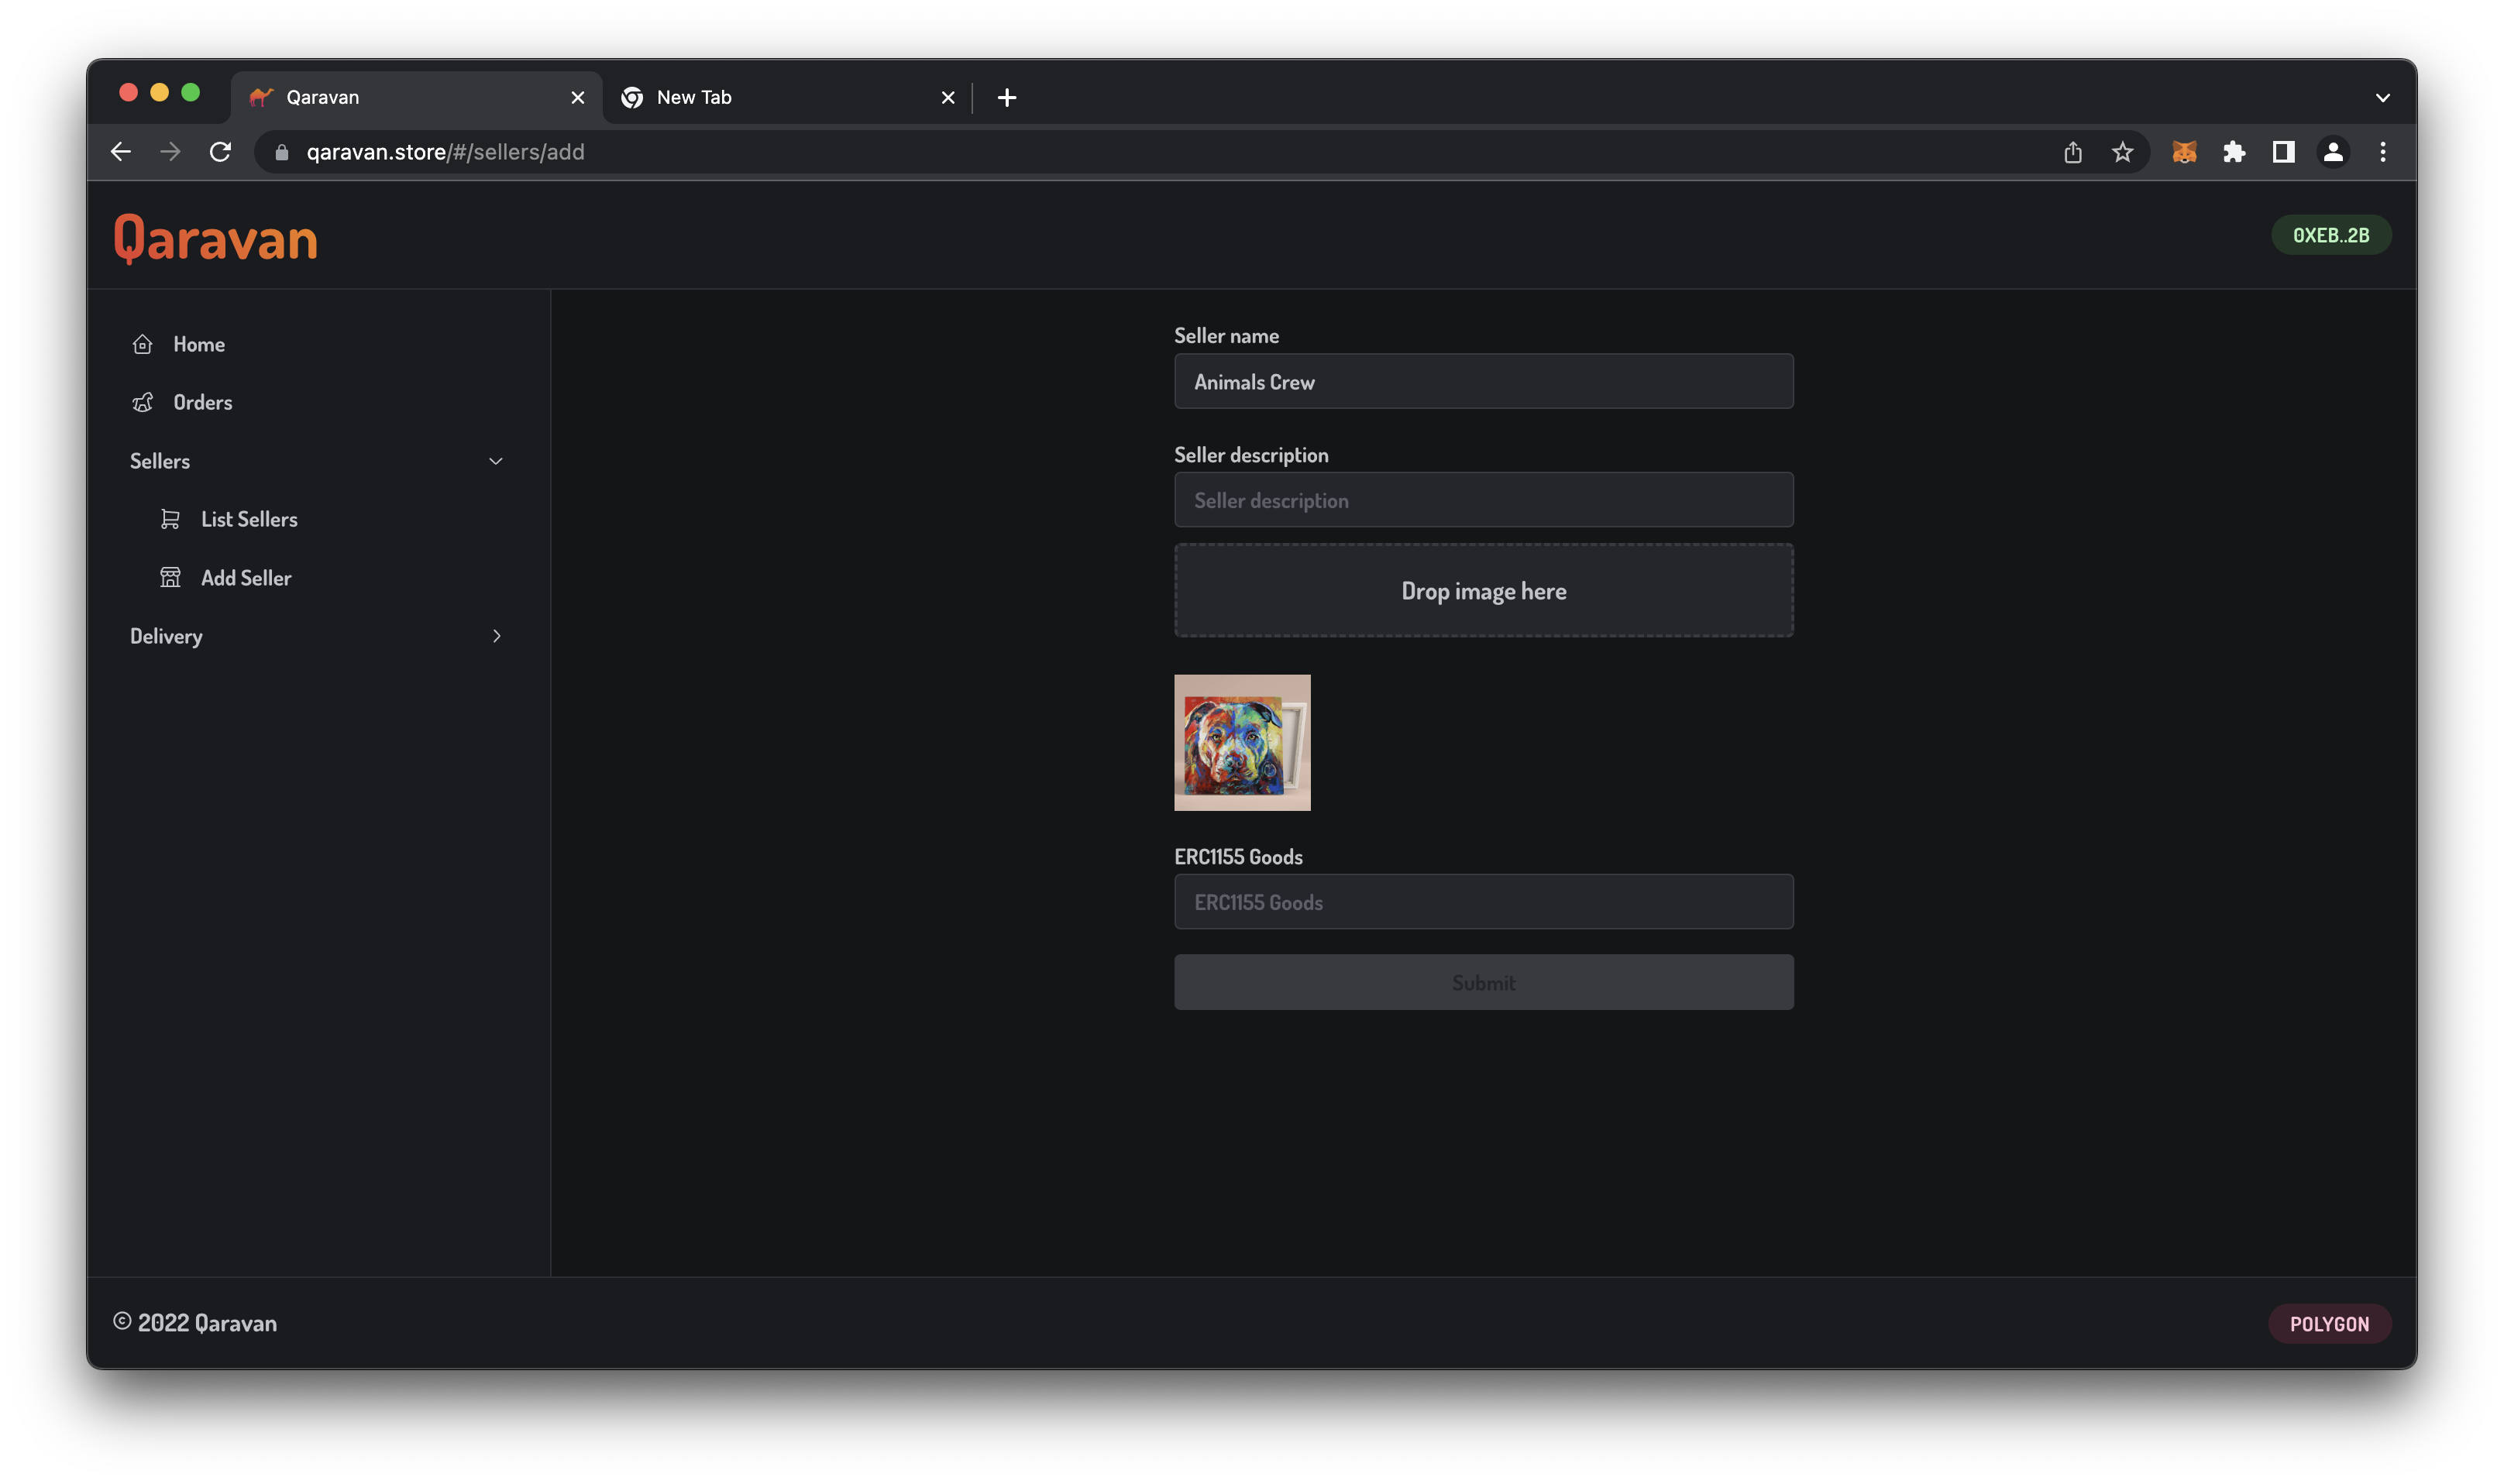This screenshot has height=1484, width=2504.
Task: Click the Add Seller shop icon
Action: [170, 578]
